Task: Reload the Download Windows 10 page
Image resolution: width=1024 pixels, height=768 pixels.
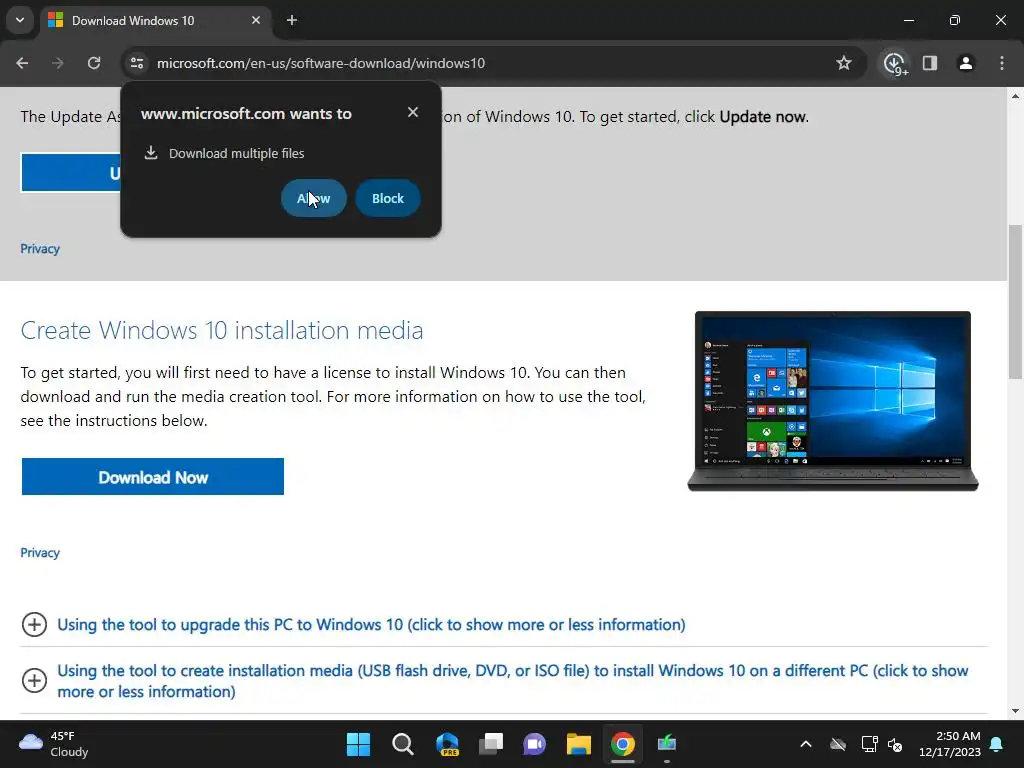Action: (x=94, y=63)
